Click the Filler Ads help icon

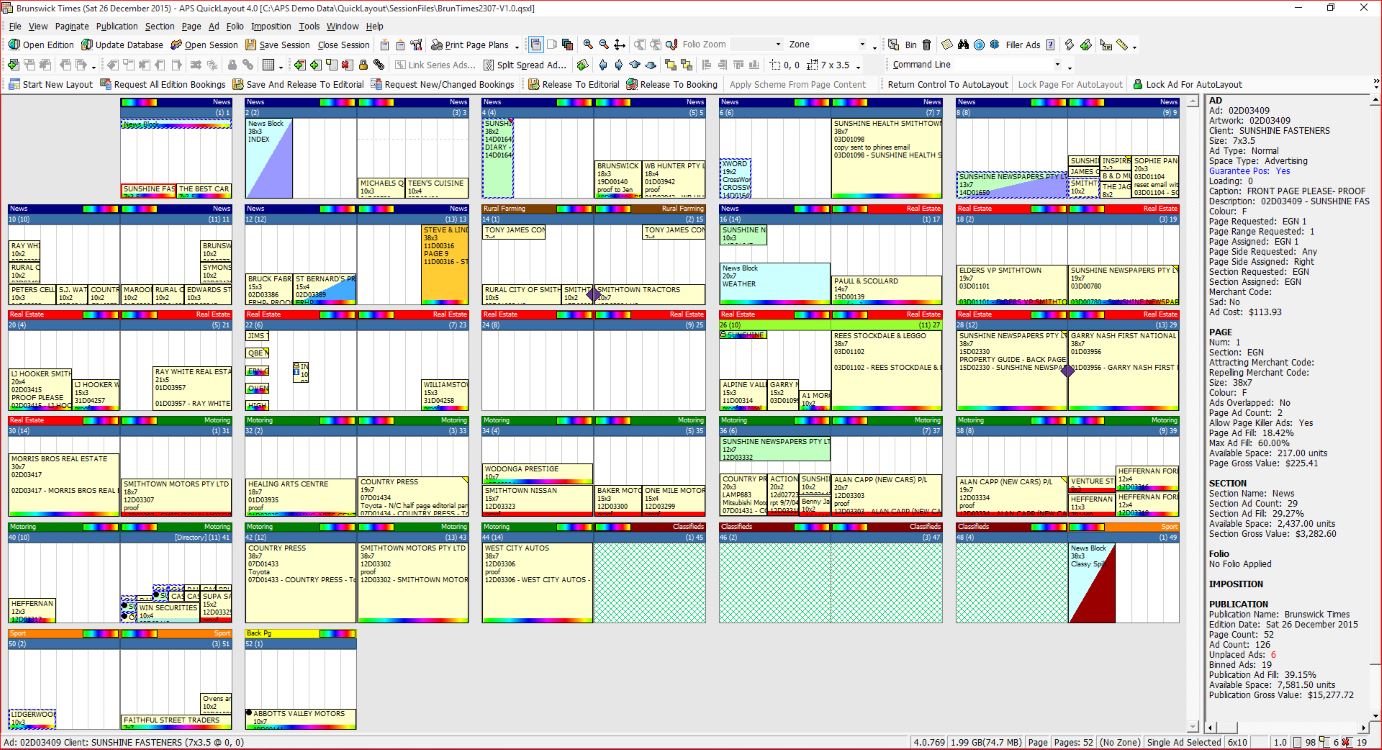pyautogui.click(x=1051, y=45)
